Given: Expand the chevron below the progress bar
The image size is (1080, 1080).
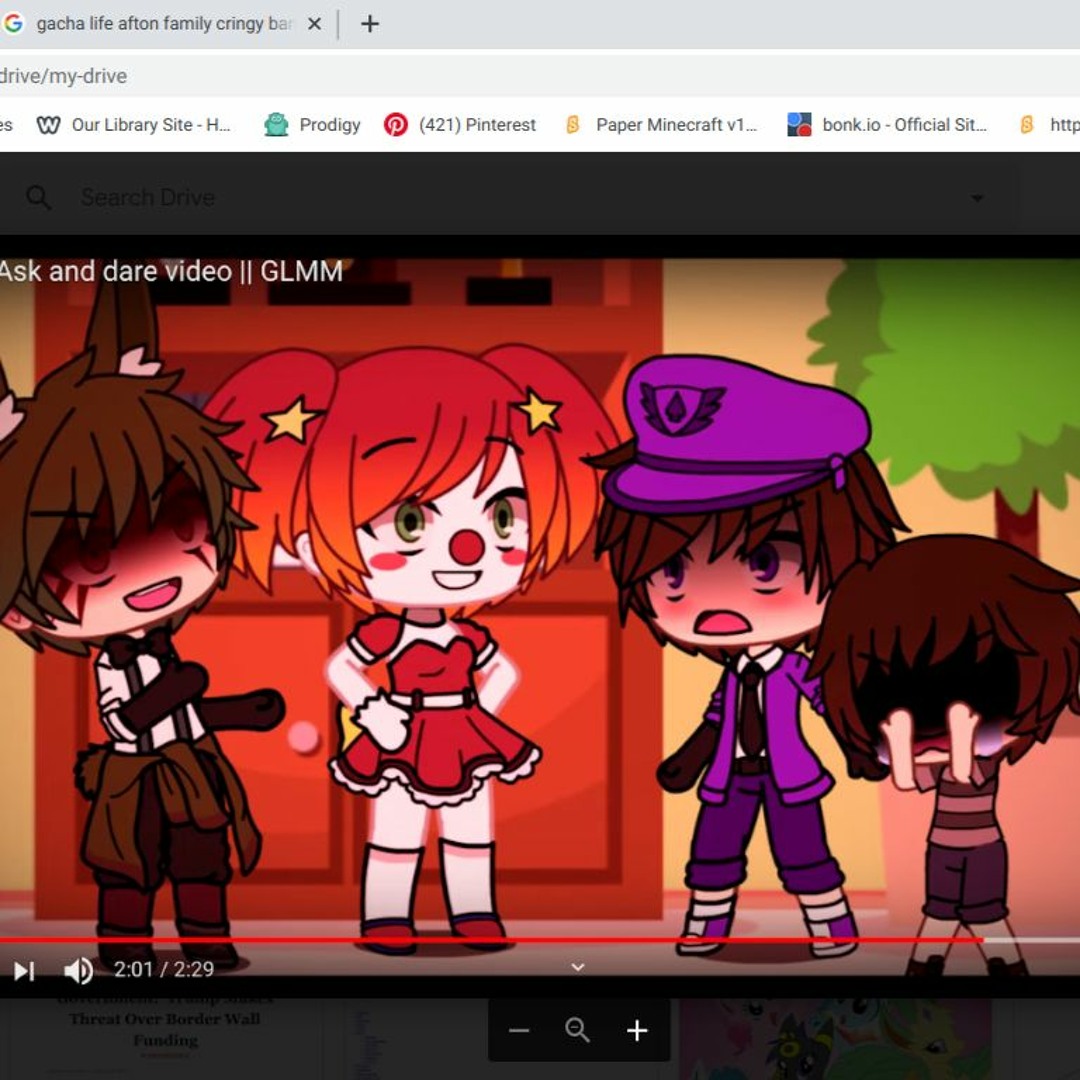Looking at the screenshot, I should pyautogui.click(x=578, y=967).
